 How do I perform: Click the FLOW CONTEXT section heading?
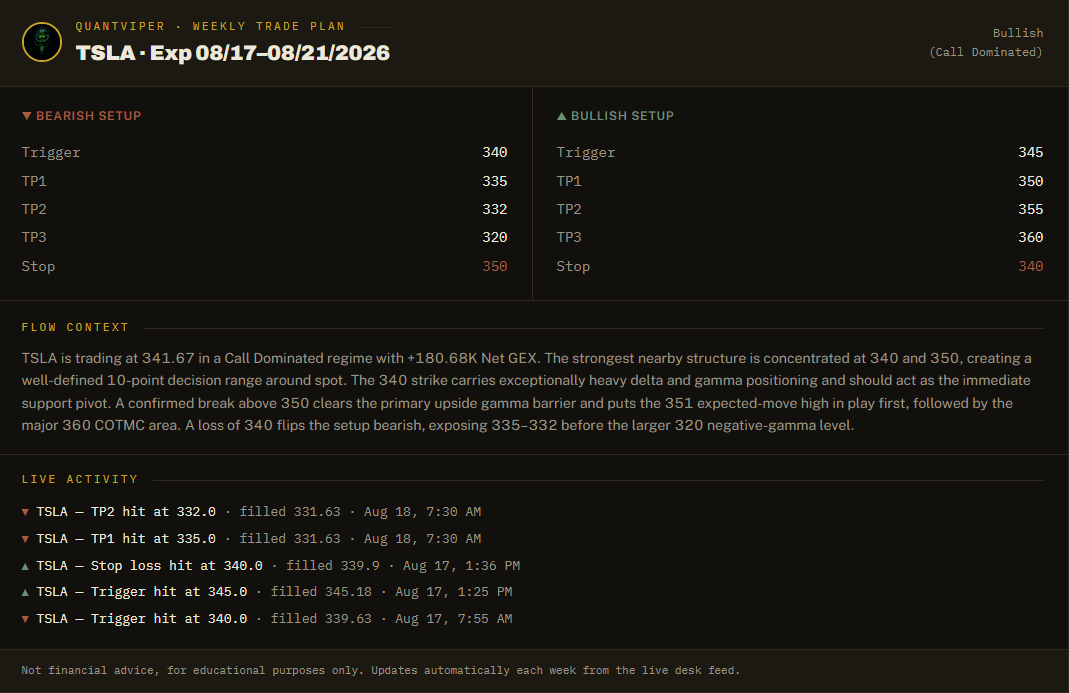click(75, 327)
